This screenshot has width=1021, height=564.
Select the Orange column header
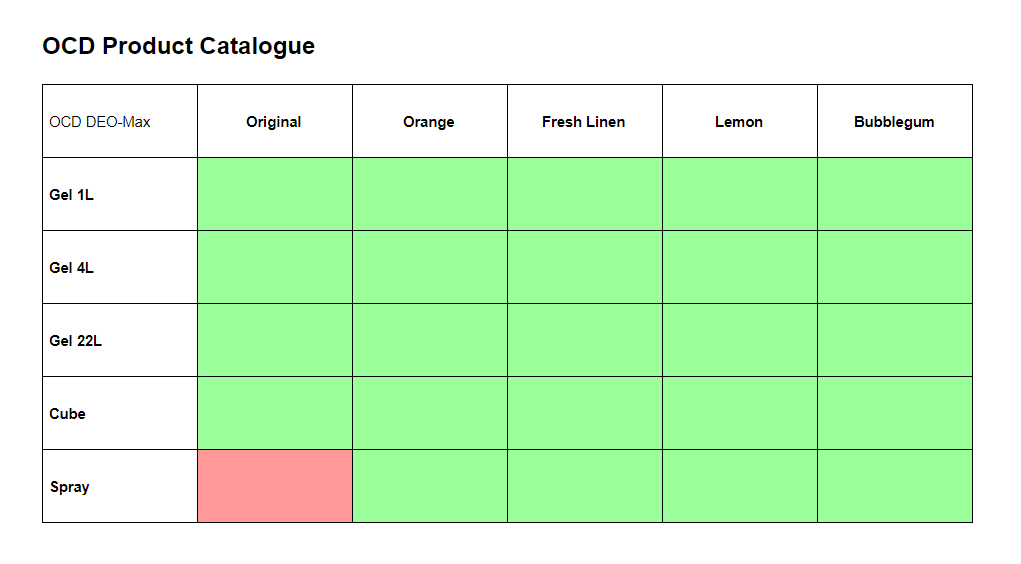click(x=429, y=122)
